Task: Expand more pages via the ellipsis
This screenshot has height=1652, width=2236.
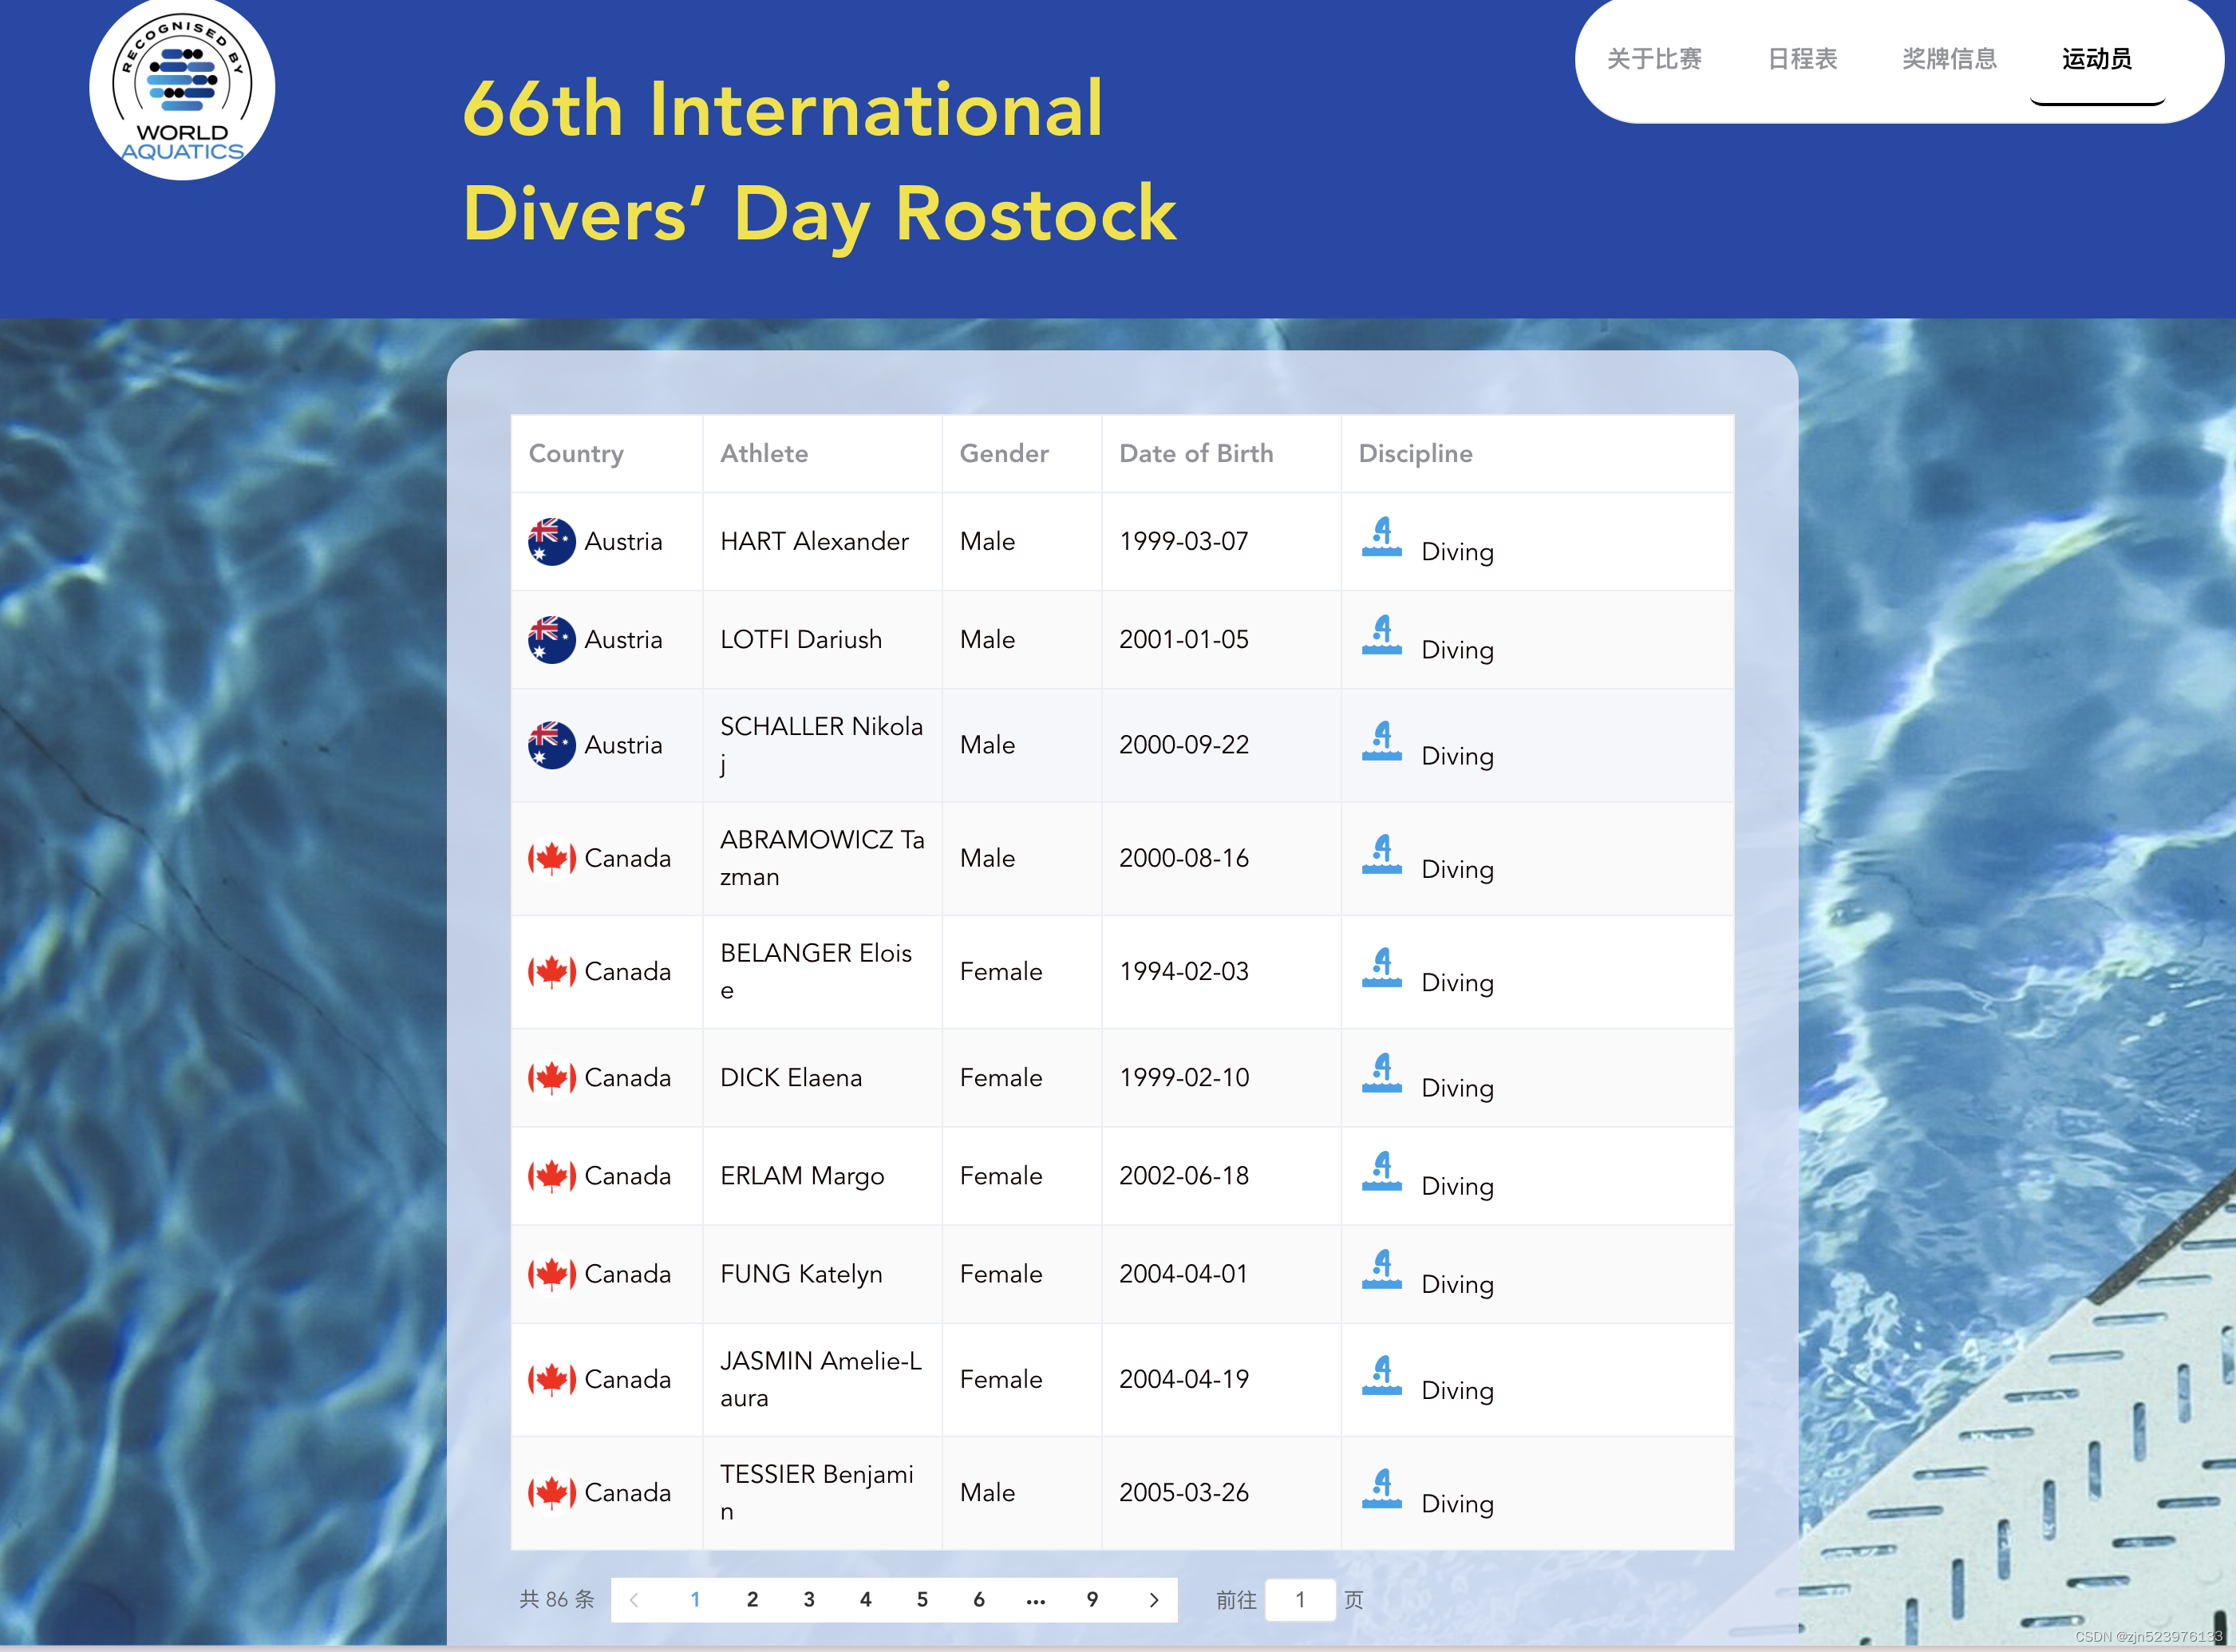Action: [1035, 1599]
